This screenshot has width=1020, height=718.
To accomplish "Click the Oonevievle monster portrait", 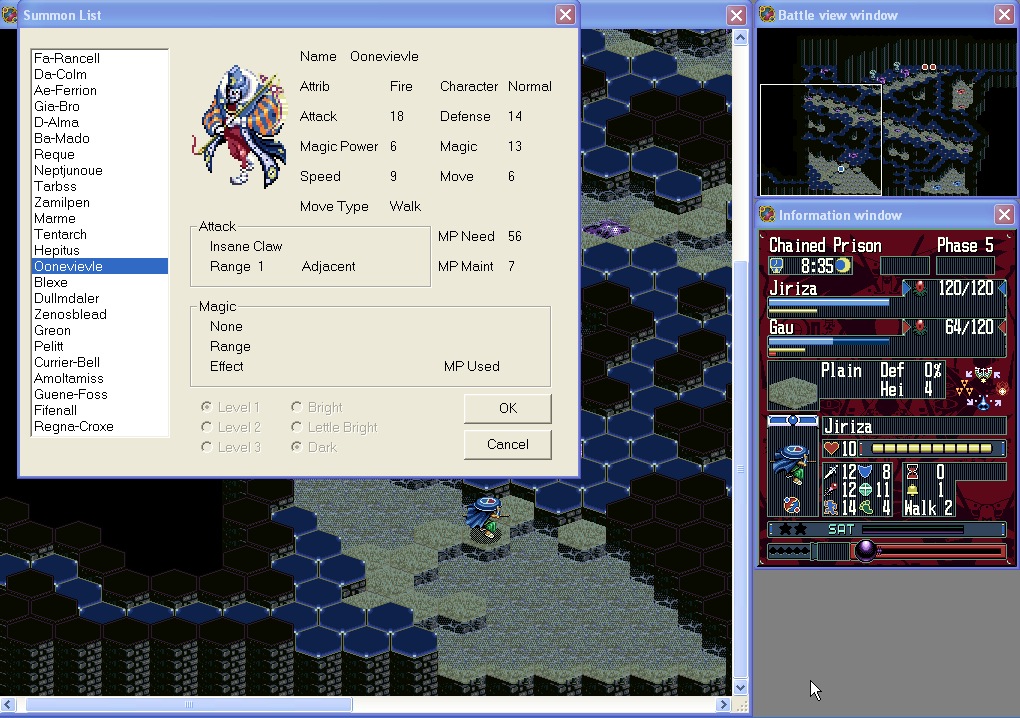I will pos(239,127).
